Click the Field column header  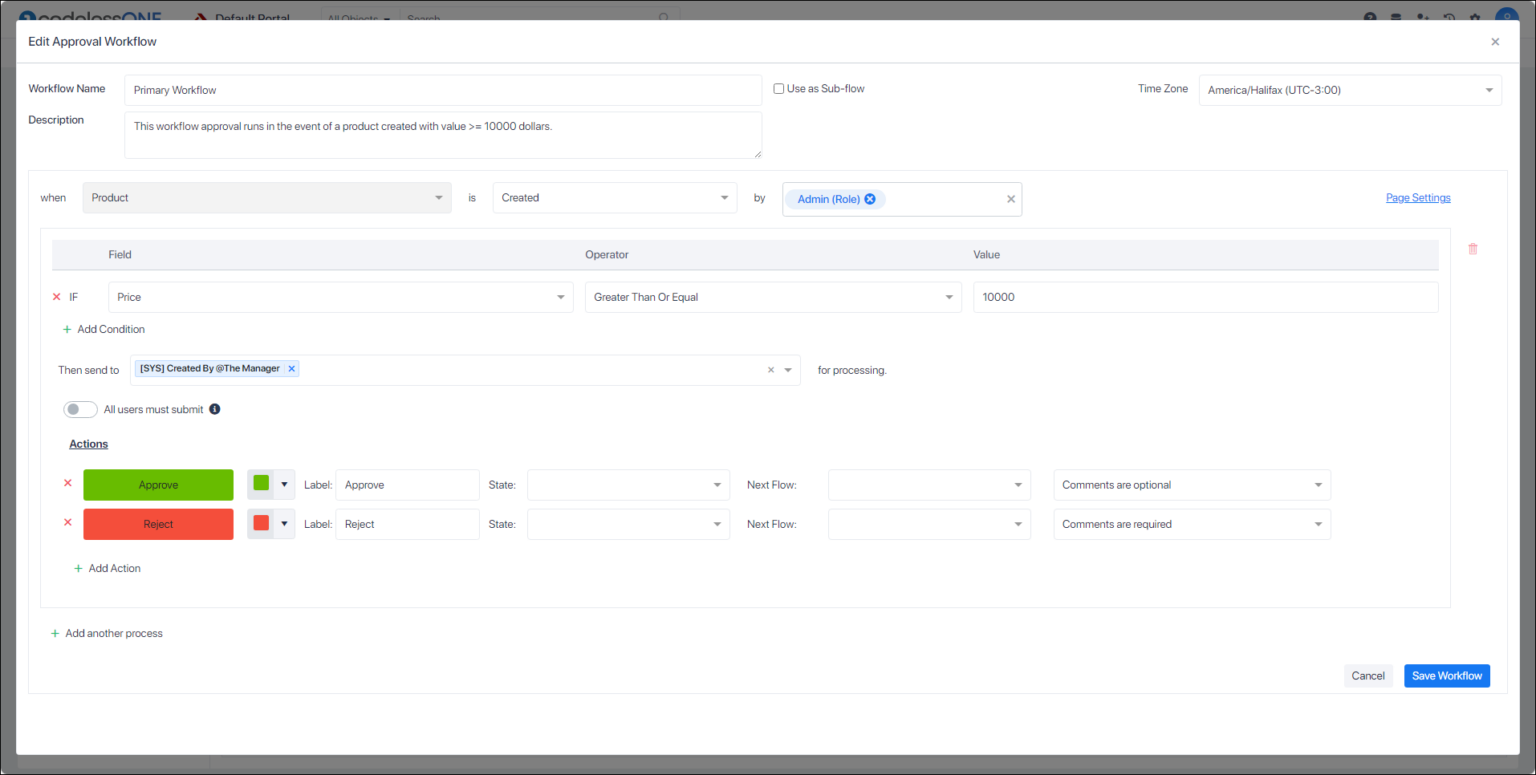tap(120, 255)
